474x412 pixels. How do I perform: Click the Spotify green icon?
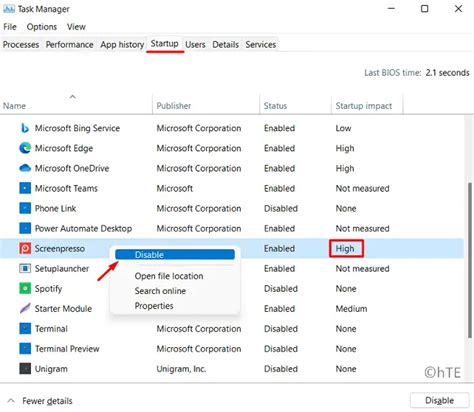[25, 288]
